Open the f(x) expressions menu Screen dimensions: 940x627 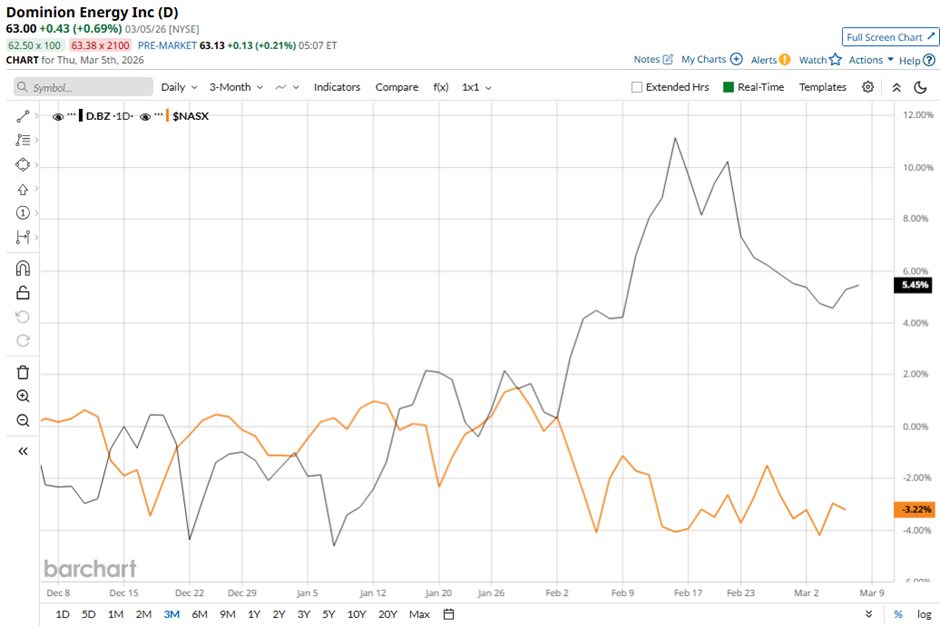coord(441,88)
